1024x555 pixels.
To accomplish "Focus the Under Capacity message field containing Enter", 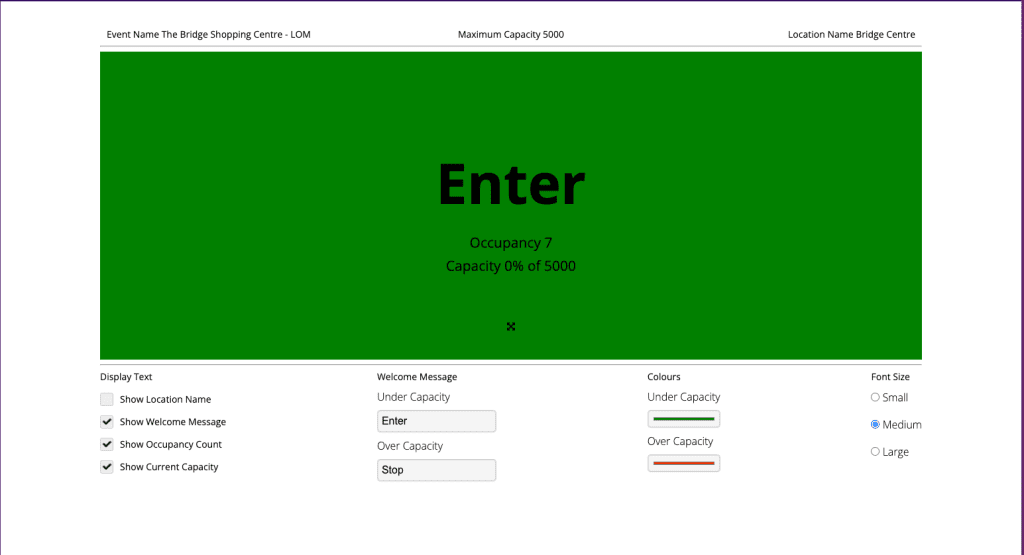I will pos(436,421).
